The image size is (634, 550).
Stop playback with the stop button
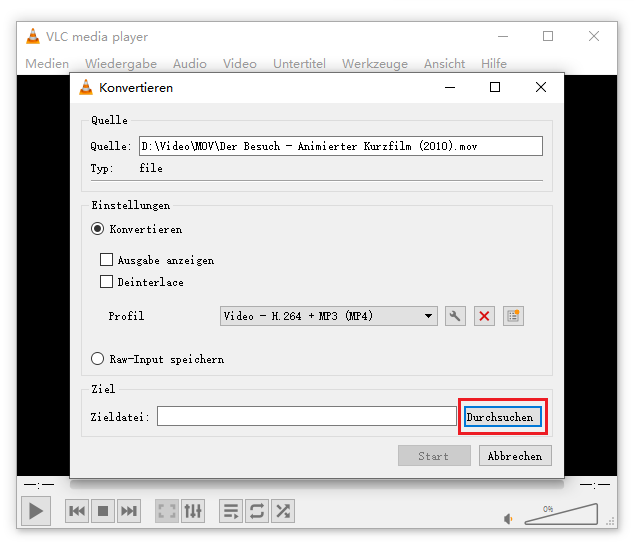103,511
